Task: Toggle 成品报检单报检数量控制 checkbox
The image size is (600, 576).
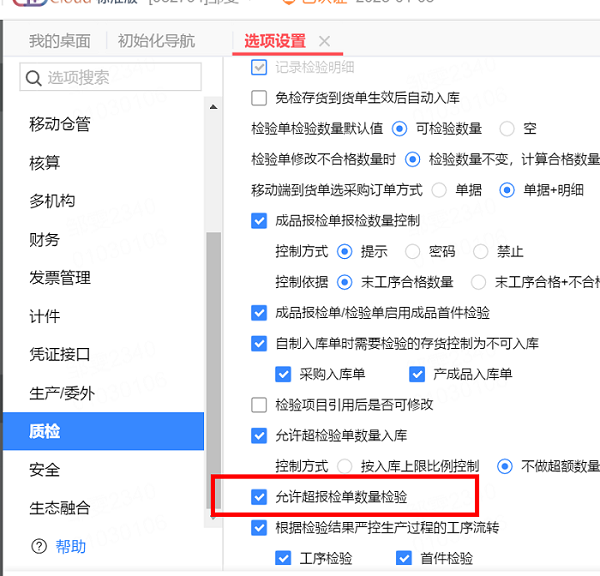Action: [x=259, y=221]
